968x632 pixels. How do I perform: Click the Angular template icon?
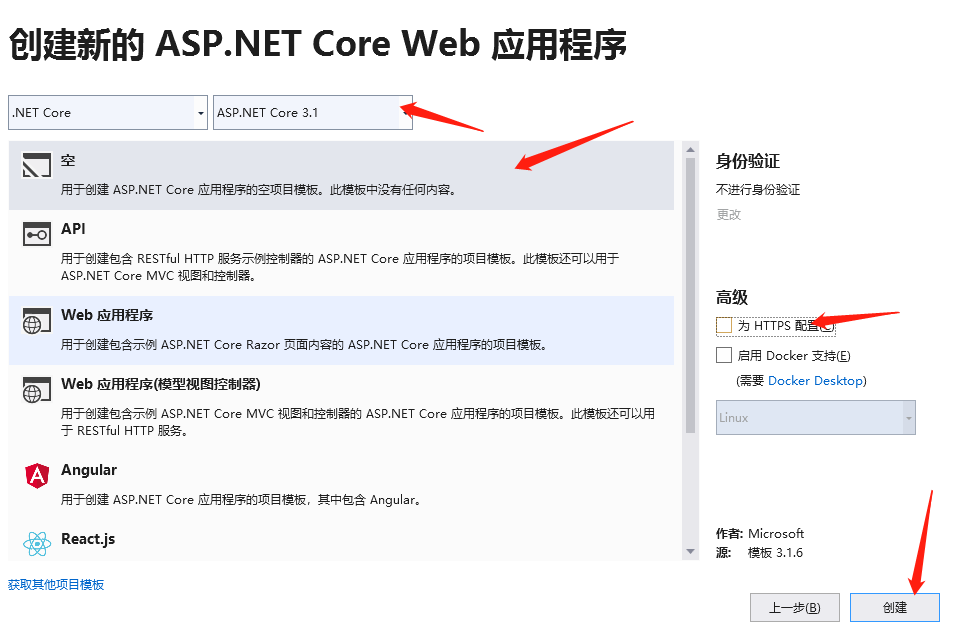point(38,475)
